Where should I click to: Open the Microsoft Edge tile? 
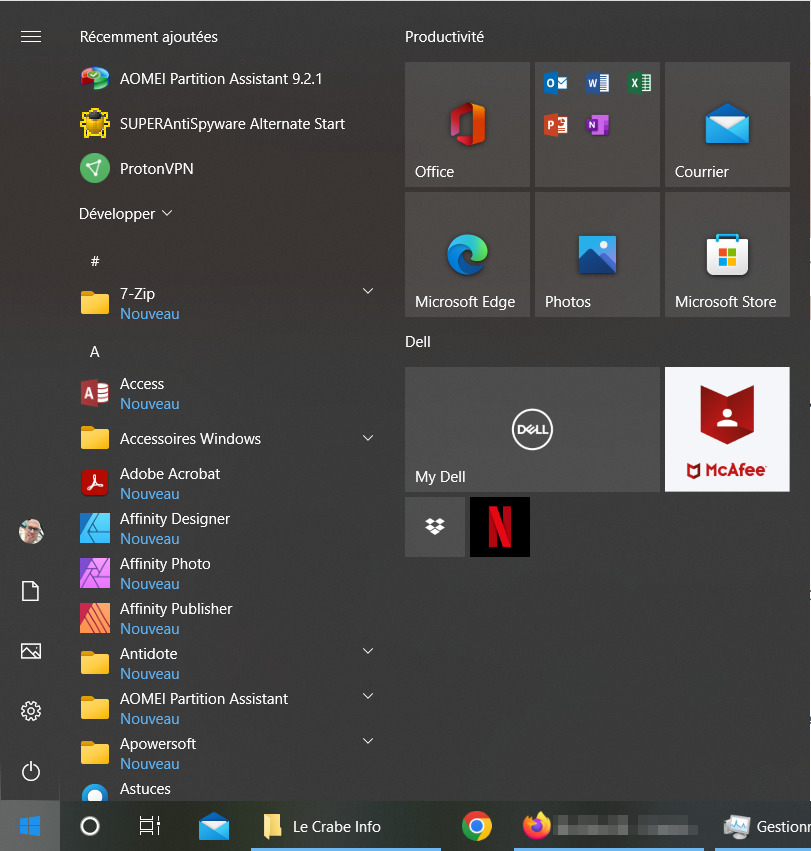(467, 255)
